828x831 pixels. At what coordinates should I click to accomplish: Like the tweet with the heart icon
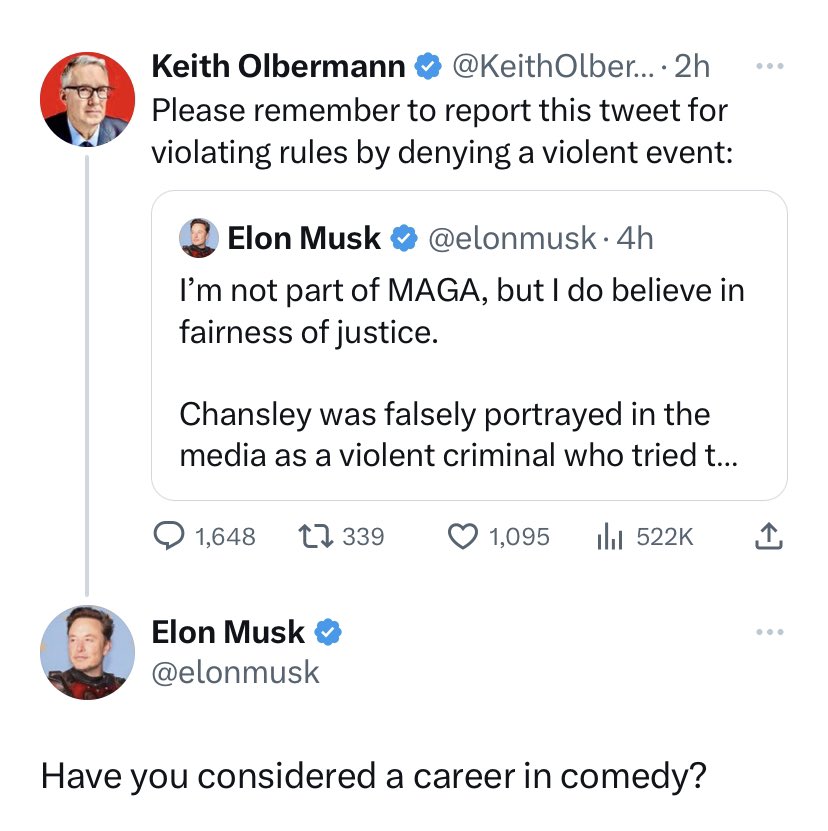coord(463,536)
